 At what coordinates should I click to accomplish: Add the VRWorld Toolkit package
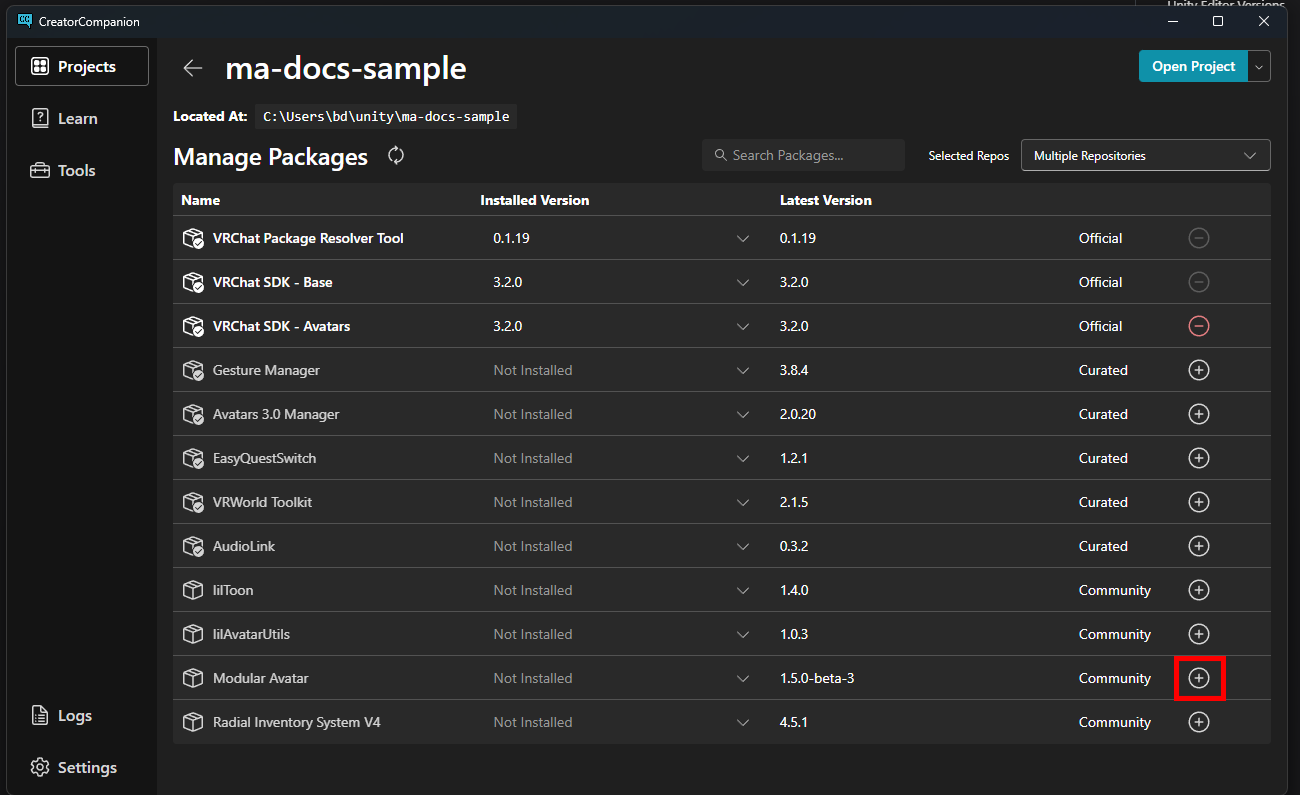tap(1198, 502)
